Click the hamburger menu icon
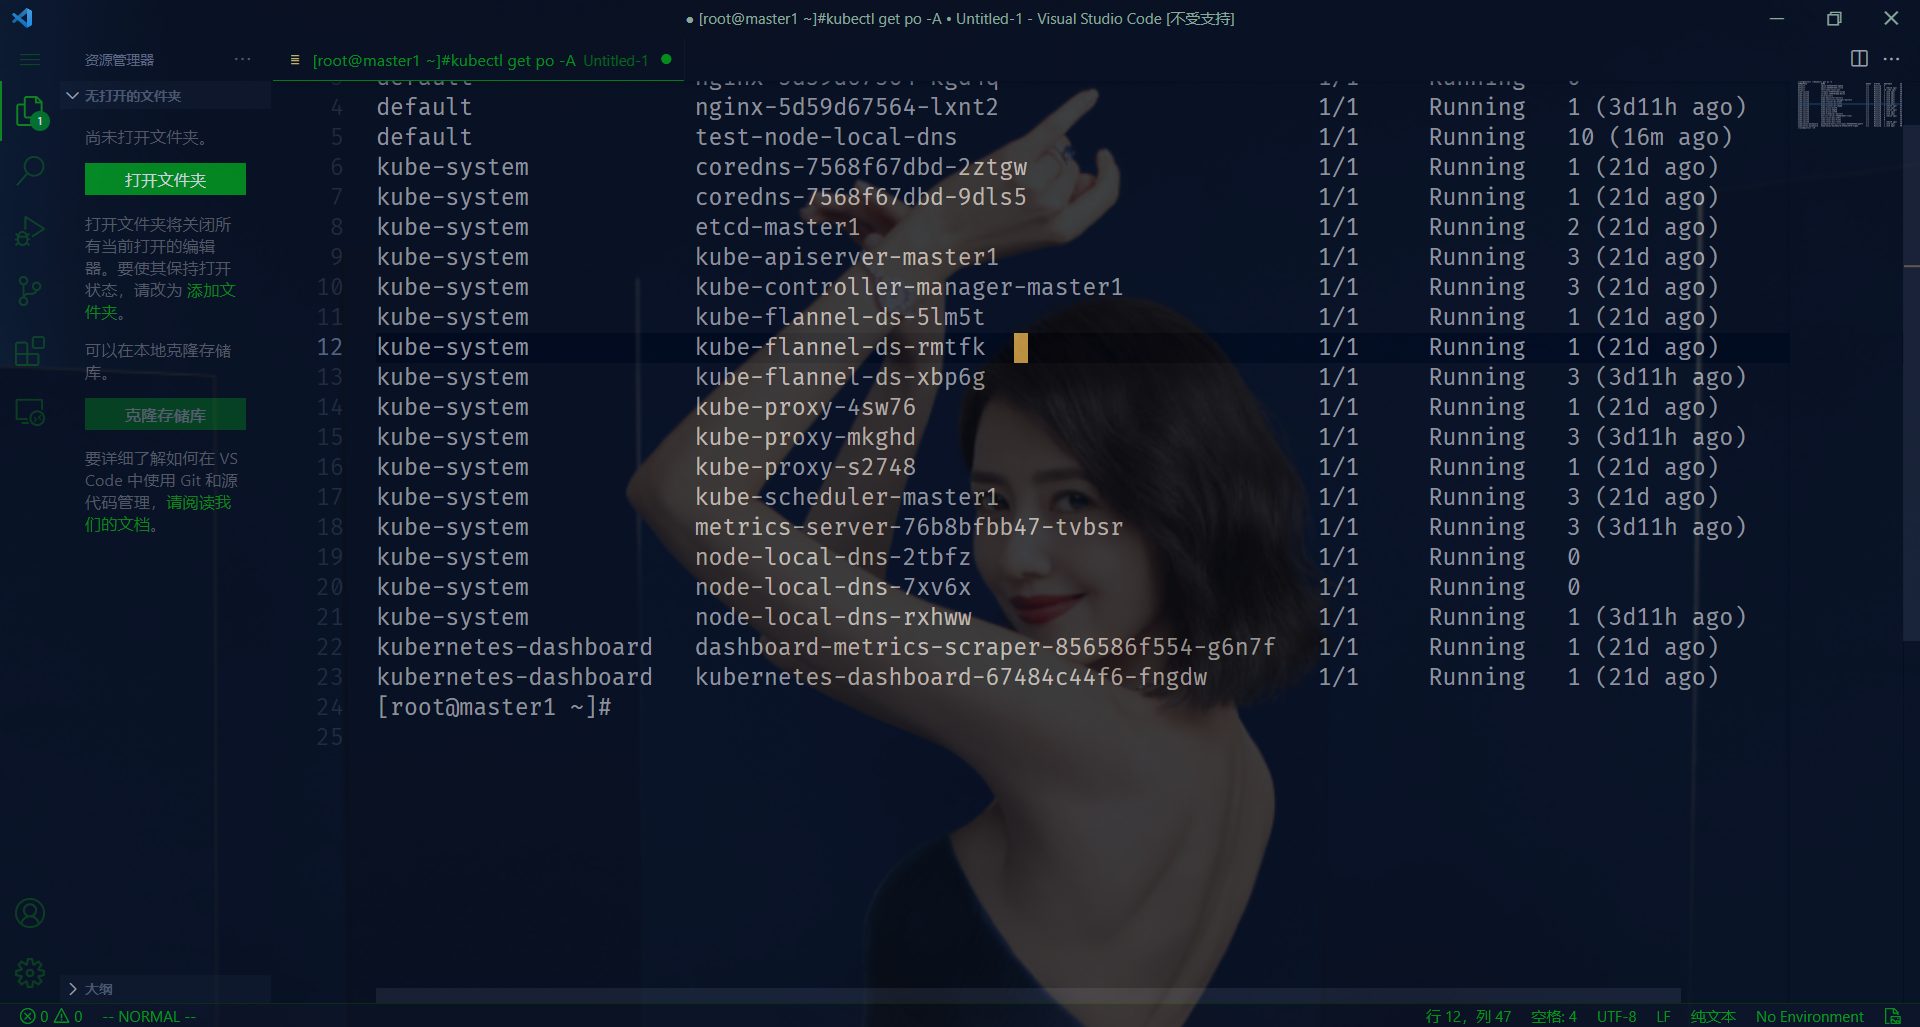This screenshot has height=1027, width=1920. tap(30, 60)
